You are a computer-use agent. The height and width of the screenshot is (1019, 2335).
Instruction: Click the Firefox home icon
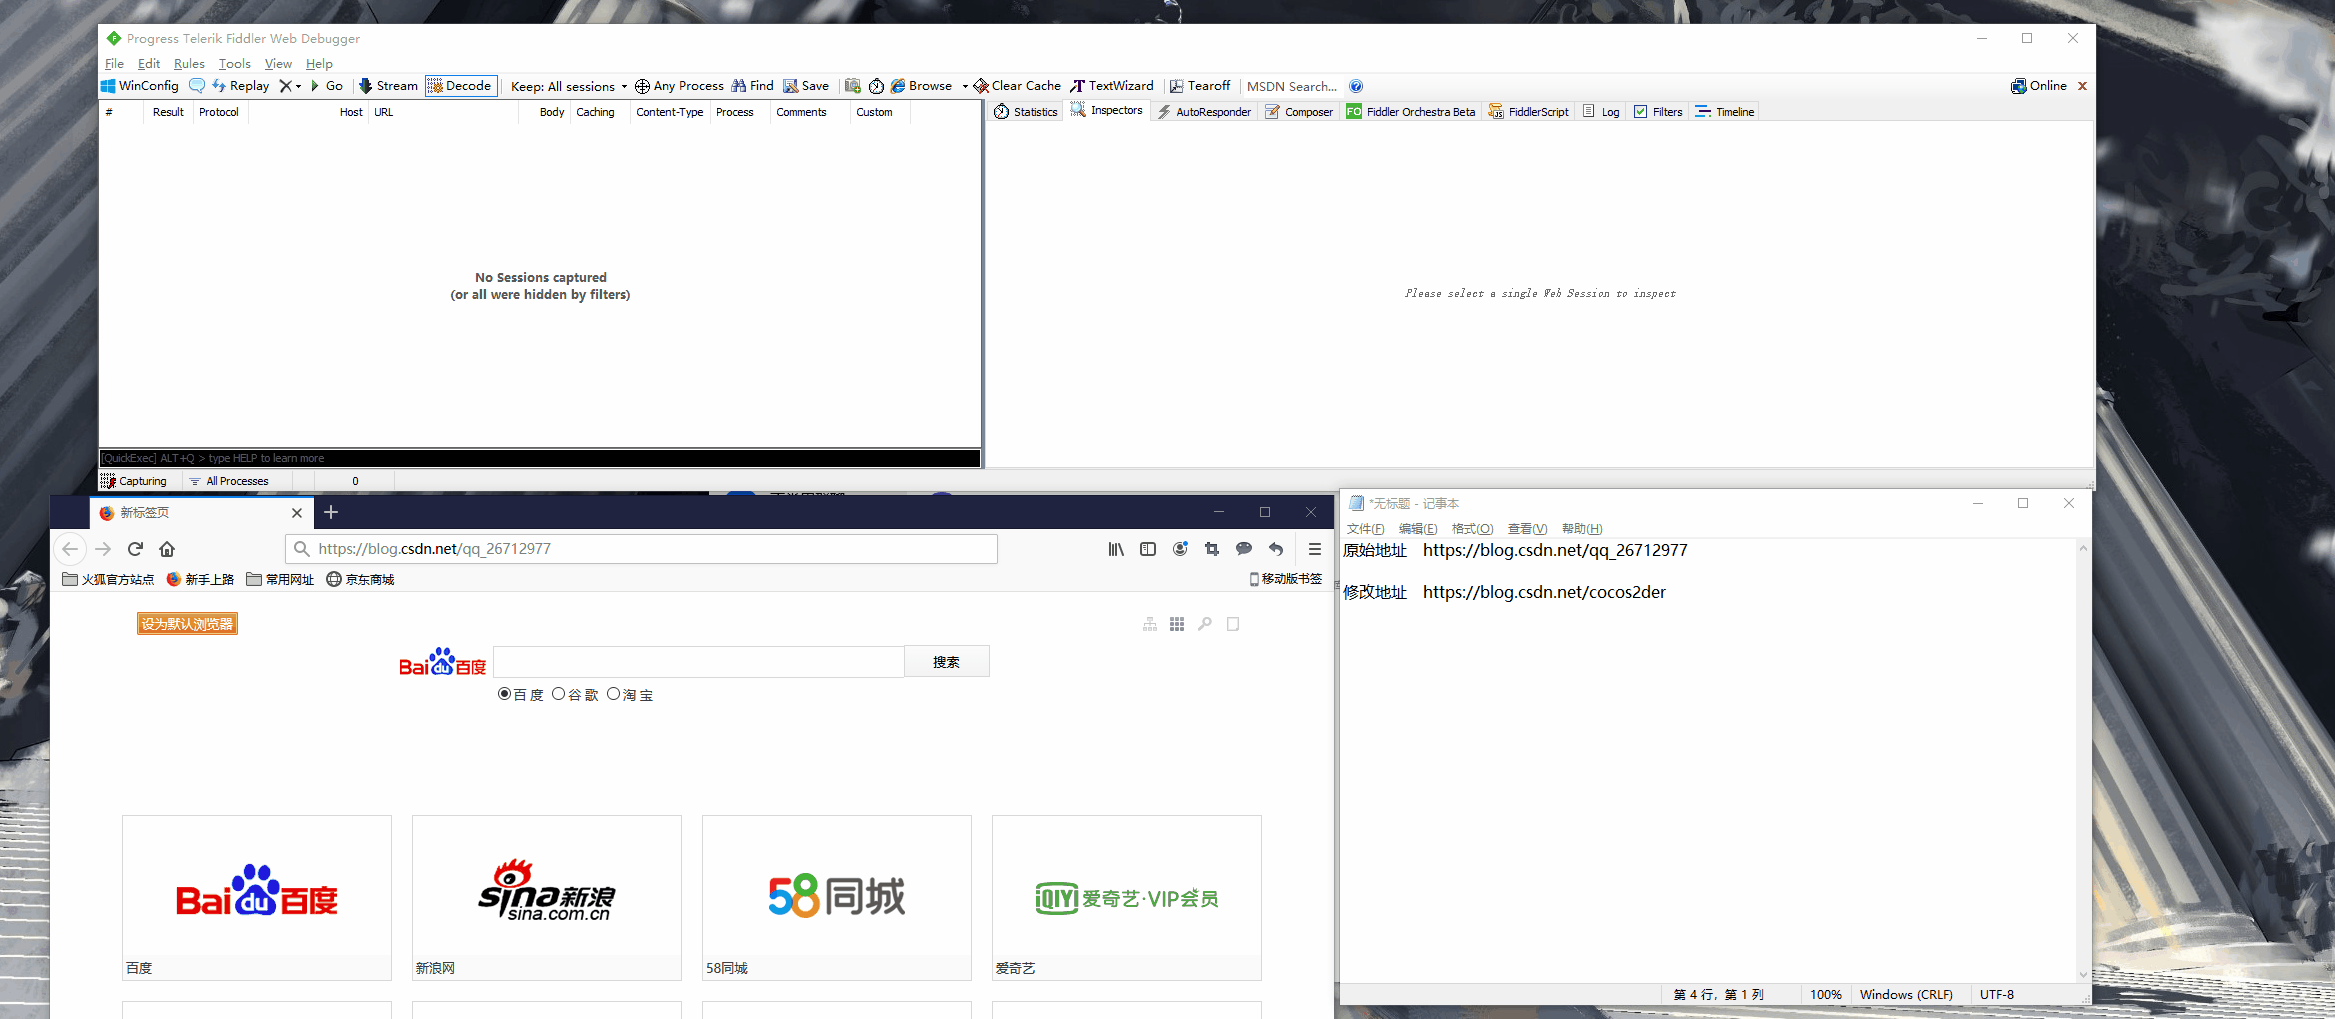167,549
